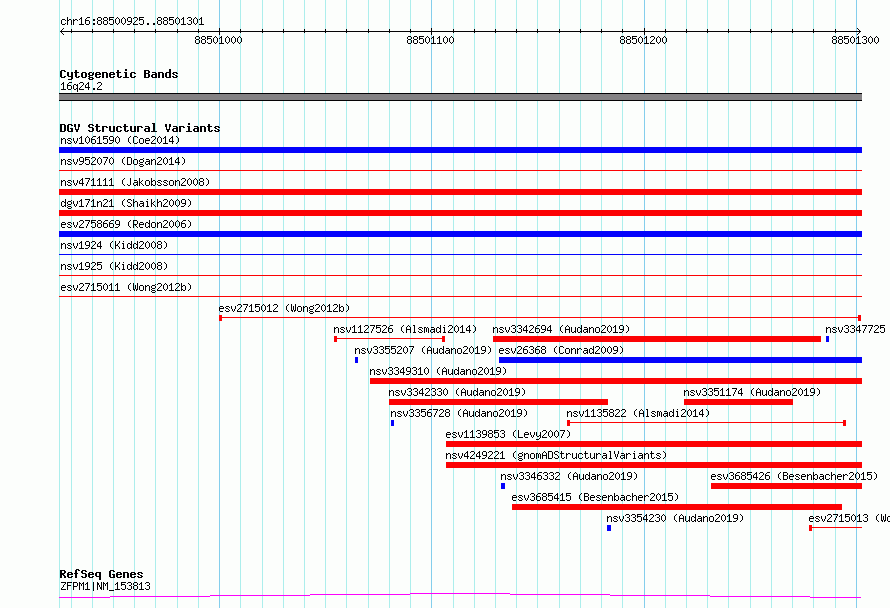Click ruler position 88501100
Screen dimensions: 890x608
[430, 40]
